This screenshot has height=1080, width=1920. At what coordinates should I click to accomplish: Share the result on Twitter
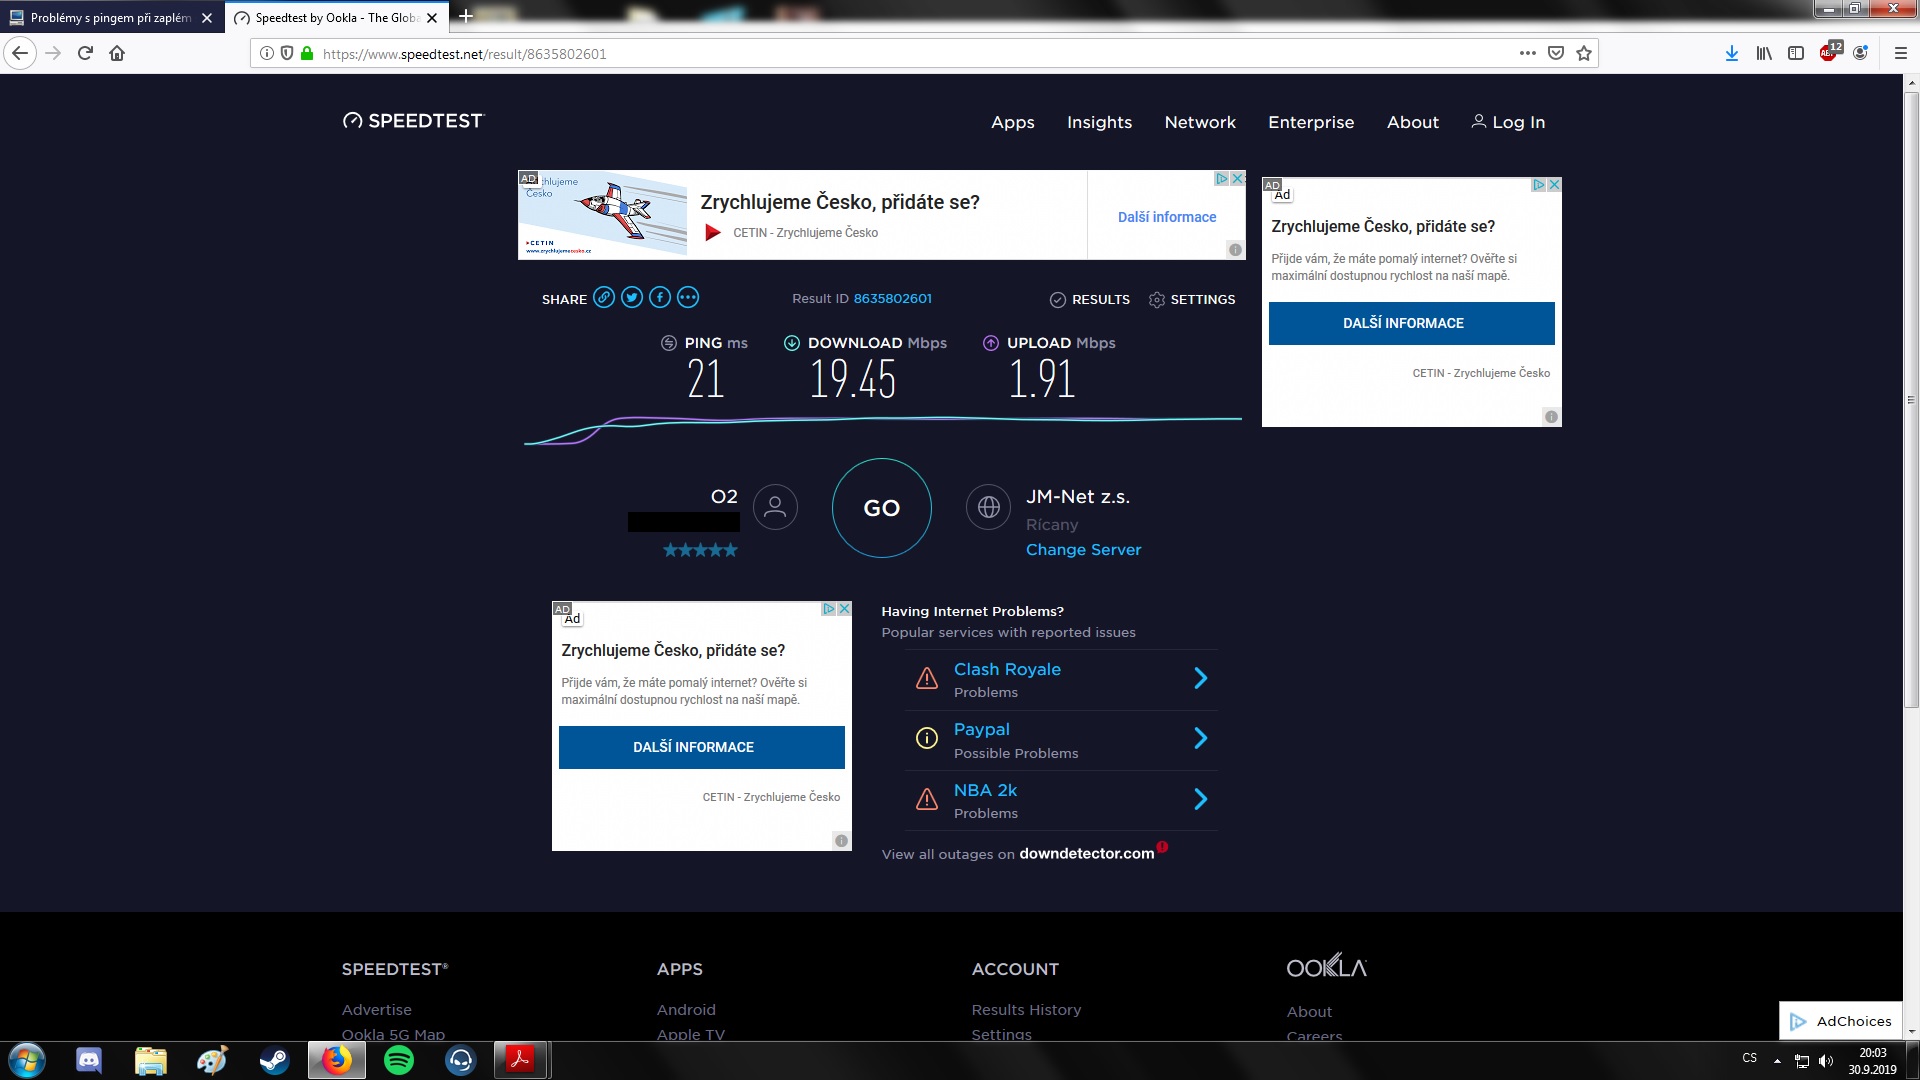point(632,298)
